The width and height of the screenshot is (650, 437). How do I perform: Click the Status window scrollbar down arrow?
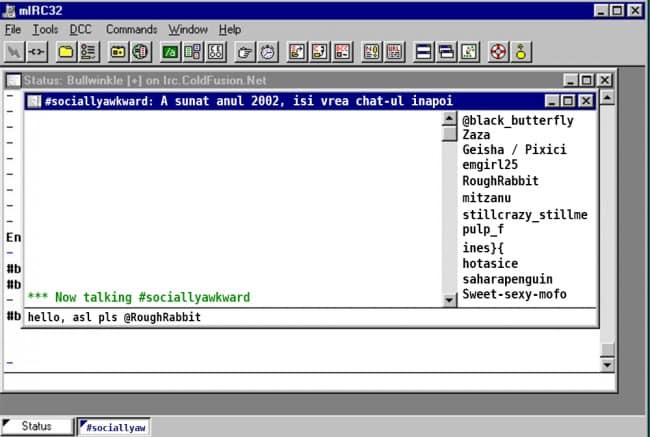(607, 365)
